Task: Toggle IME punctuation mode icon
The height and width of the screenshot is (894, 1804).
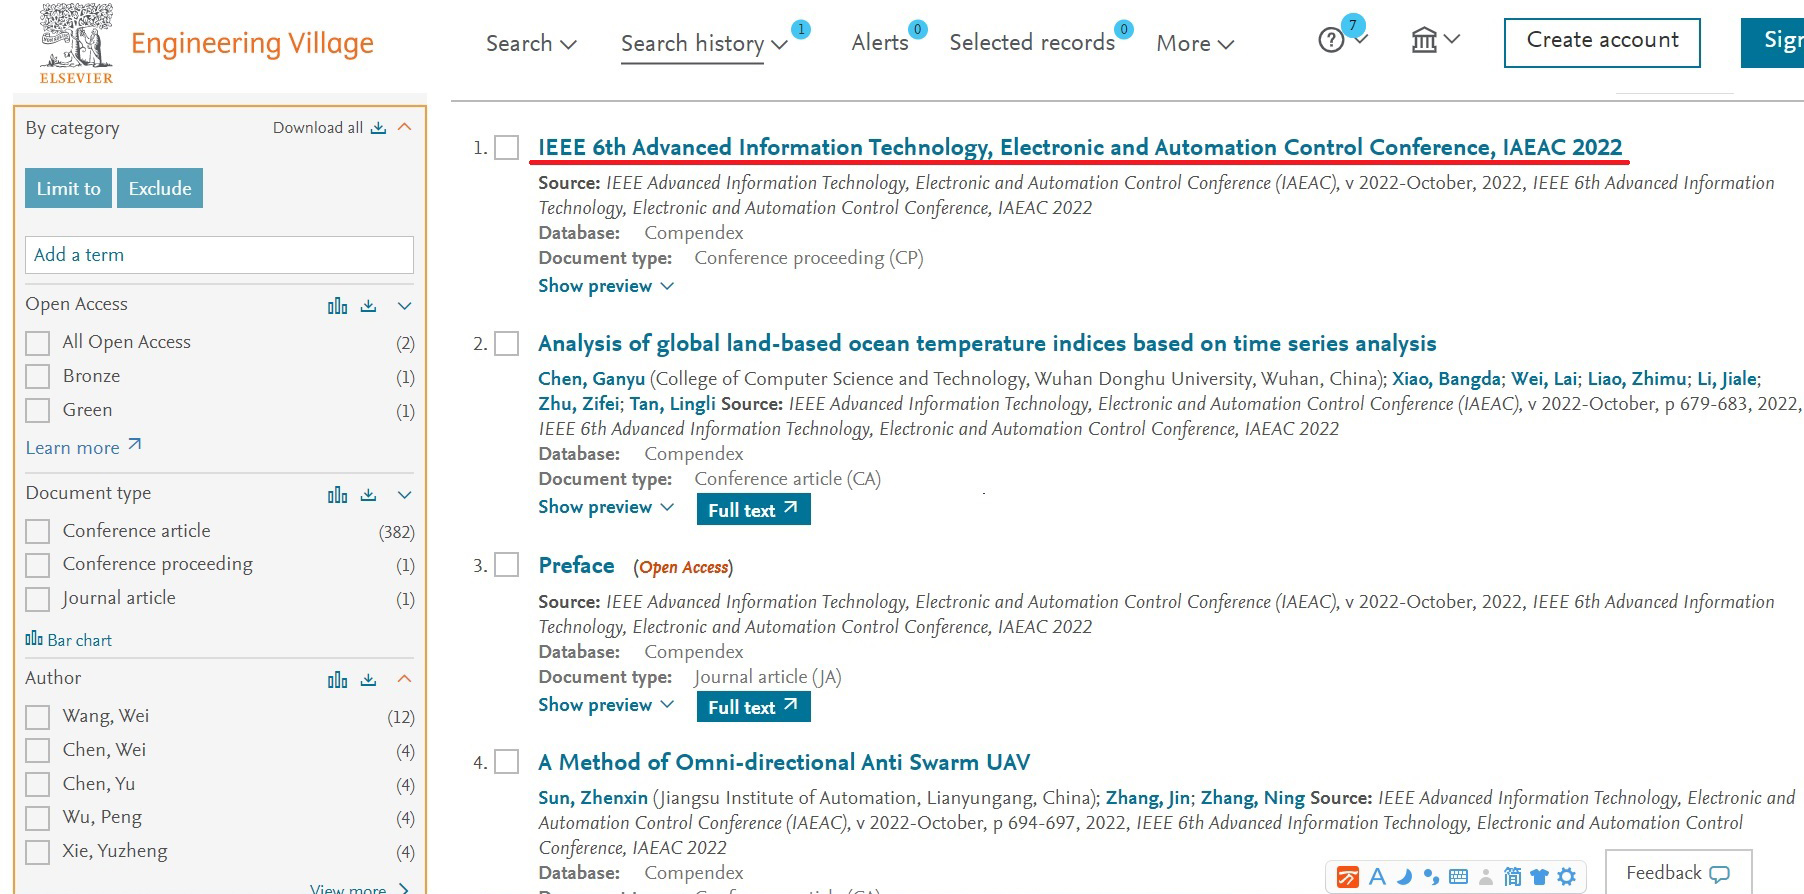Action: click(1431, 877)
